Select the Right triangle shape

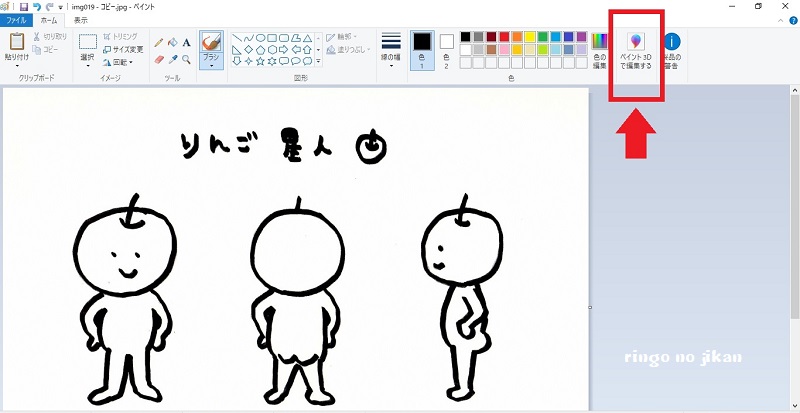click(237, 50)
